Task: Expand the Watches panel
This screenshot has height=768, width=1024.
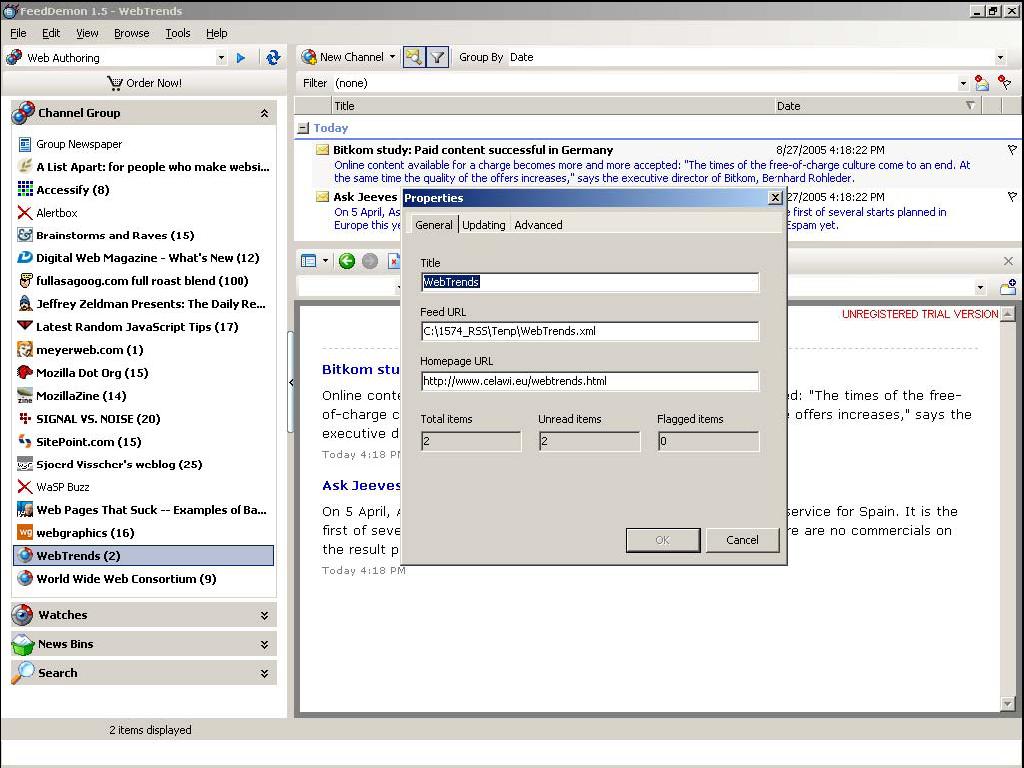Action: (x=264, y=615)
